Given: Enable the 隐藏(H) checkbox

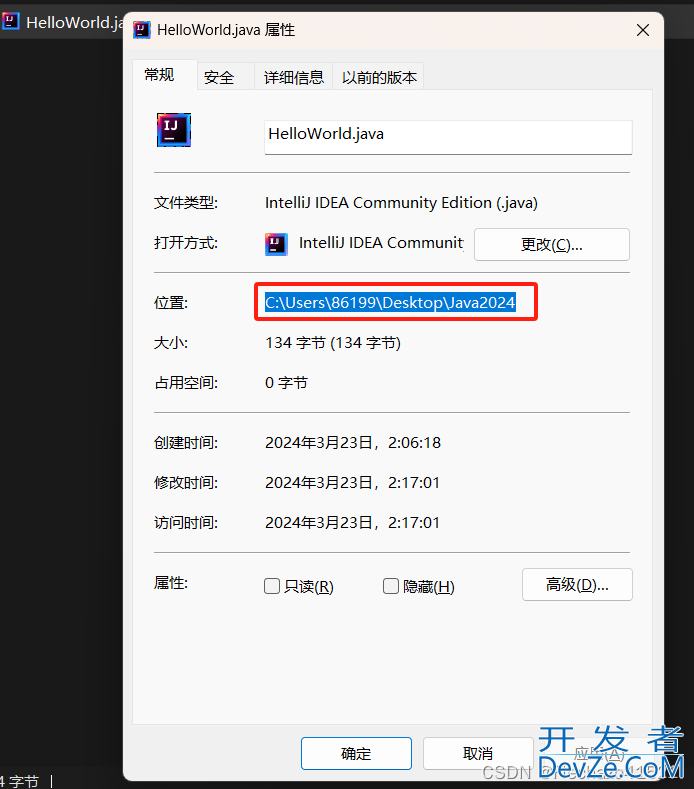Looking at the screenshot, I should click(x=391, y=586).
